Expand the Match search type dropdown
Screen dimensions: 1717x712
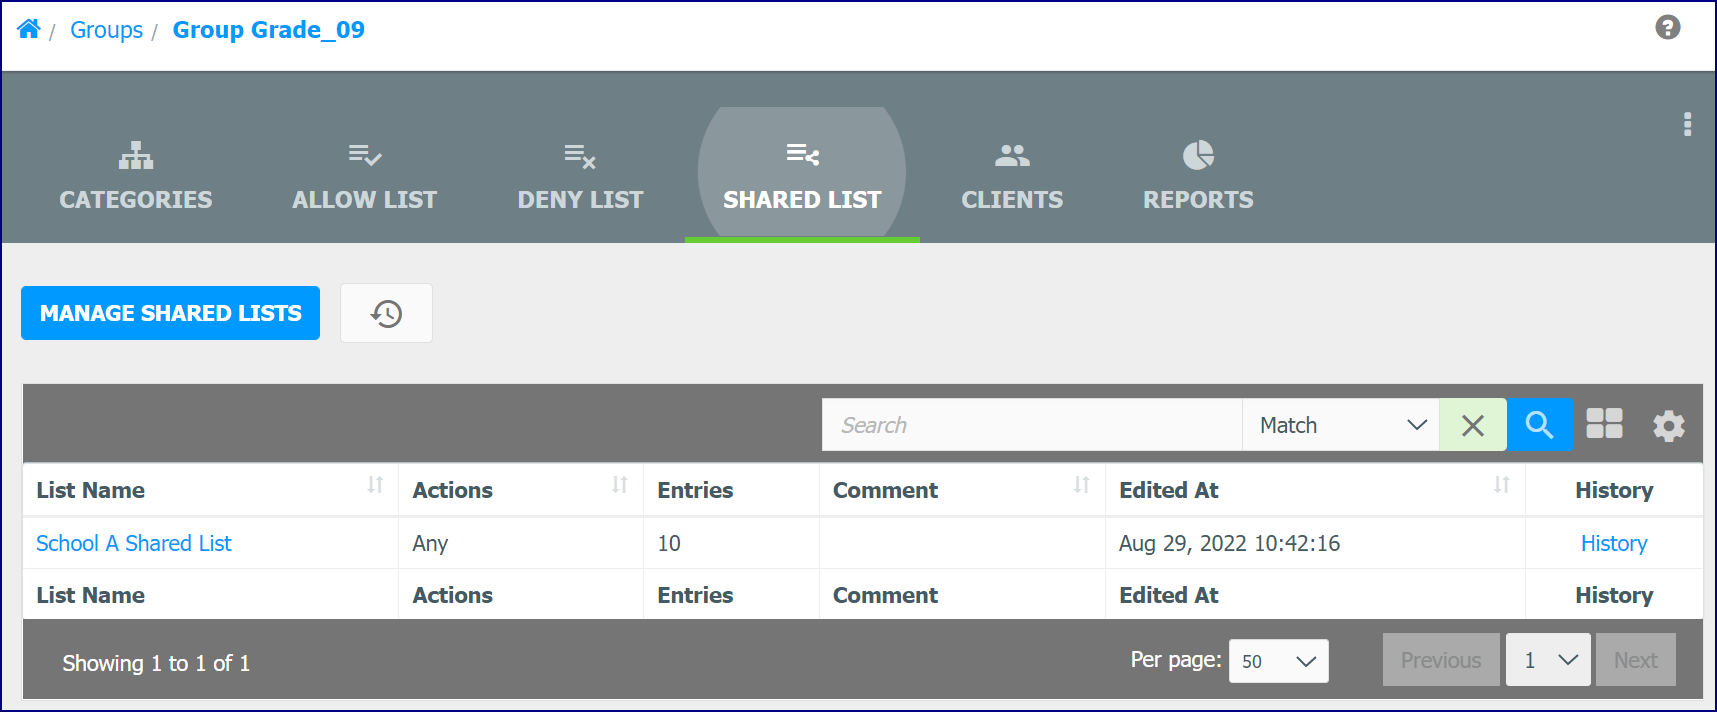1340,425
